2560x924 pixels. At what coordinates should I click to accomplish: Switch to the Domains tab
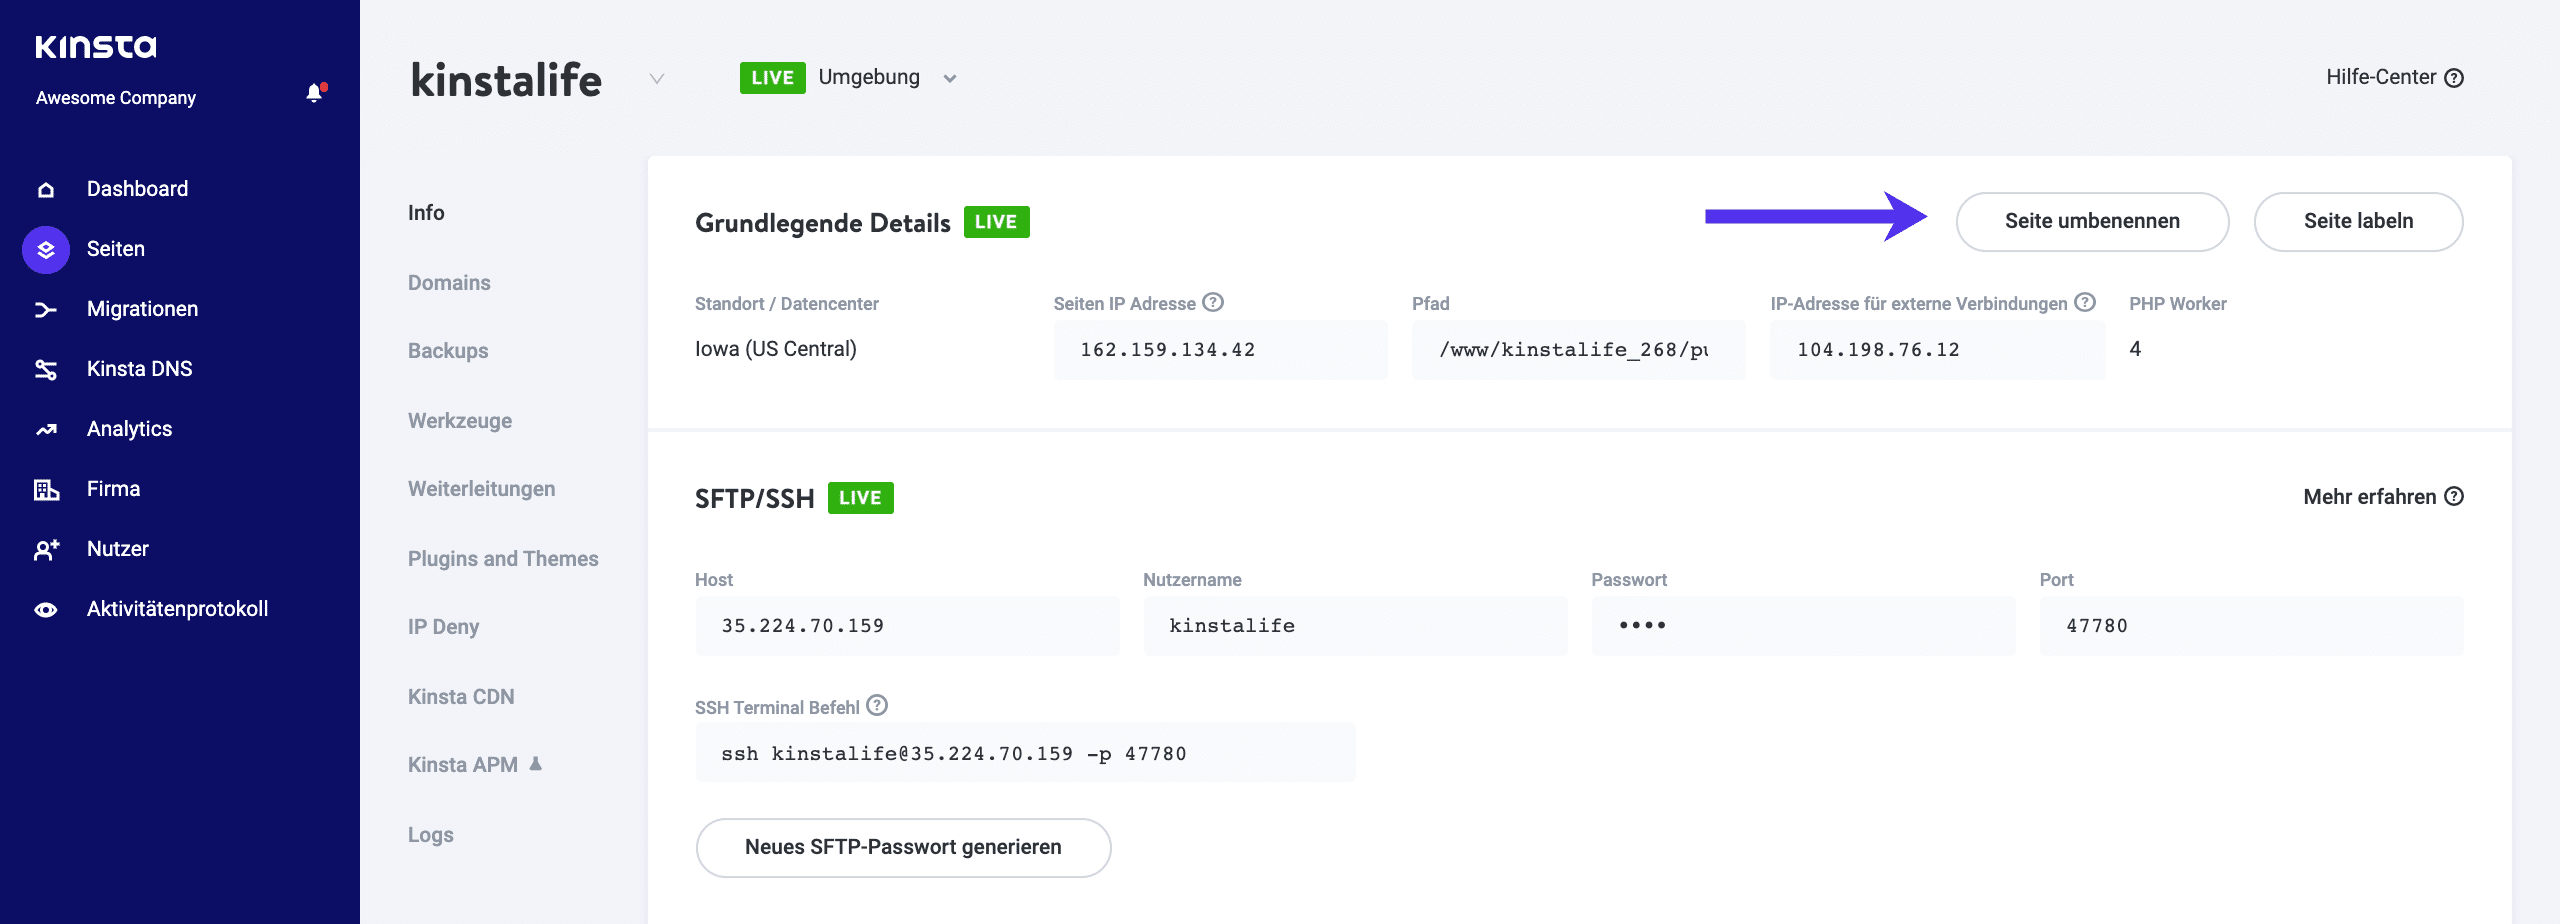tap(449, 282)
